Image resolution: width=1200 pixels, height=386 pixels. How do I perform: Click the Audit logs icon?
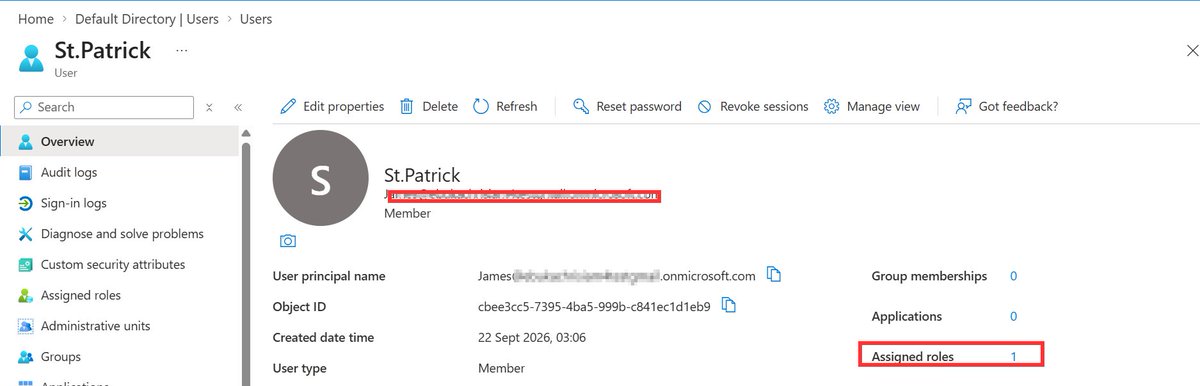[25, 173]
